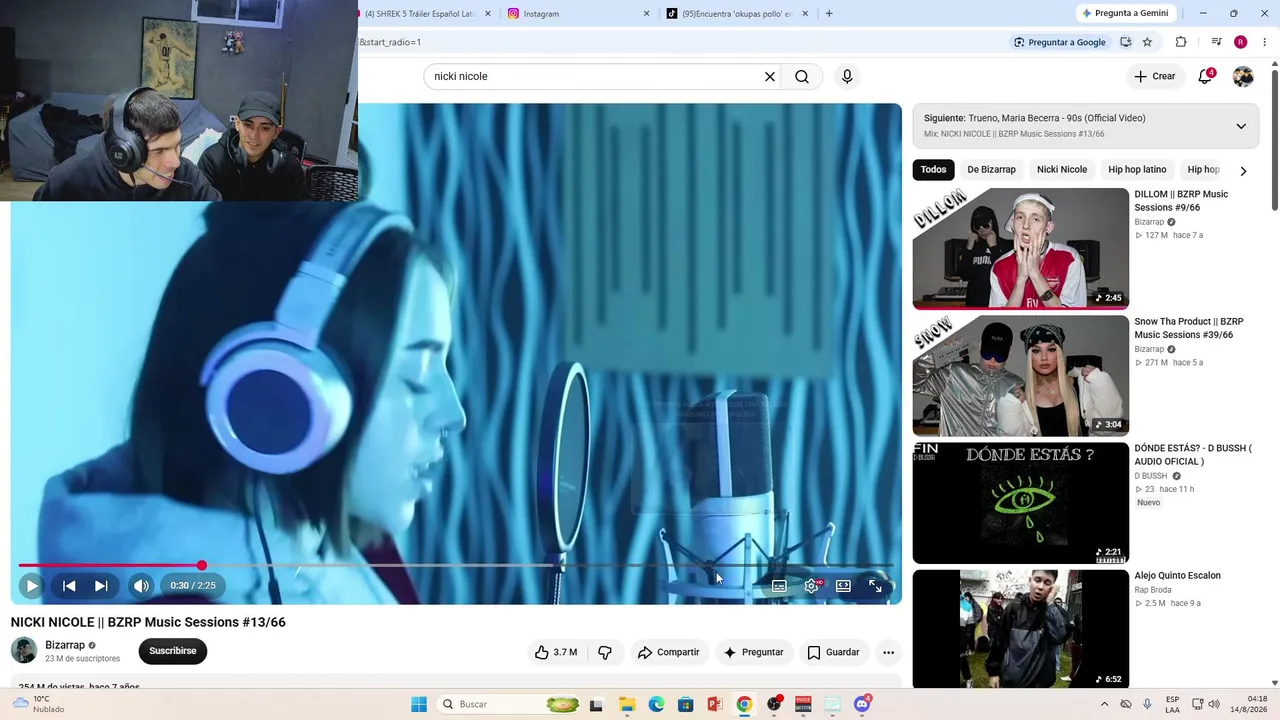Click the Pregunta a Gemini button
Viewport: 1280px width, 720px height.
click(1124, 14)
